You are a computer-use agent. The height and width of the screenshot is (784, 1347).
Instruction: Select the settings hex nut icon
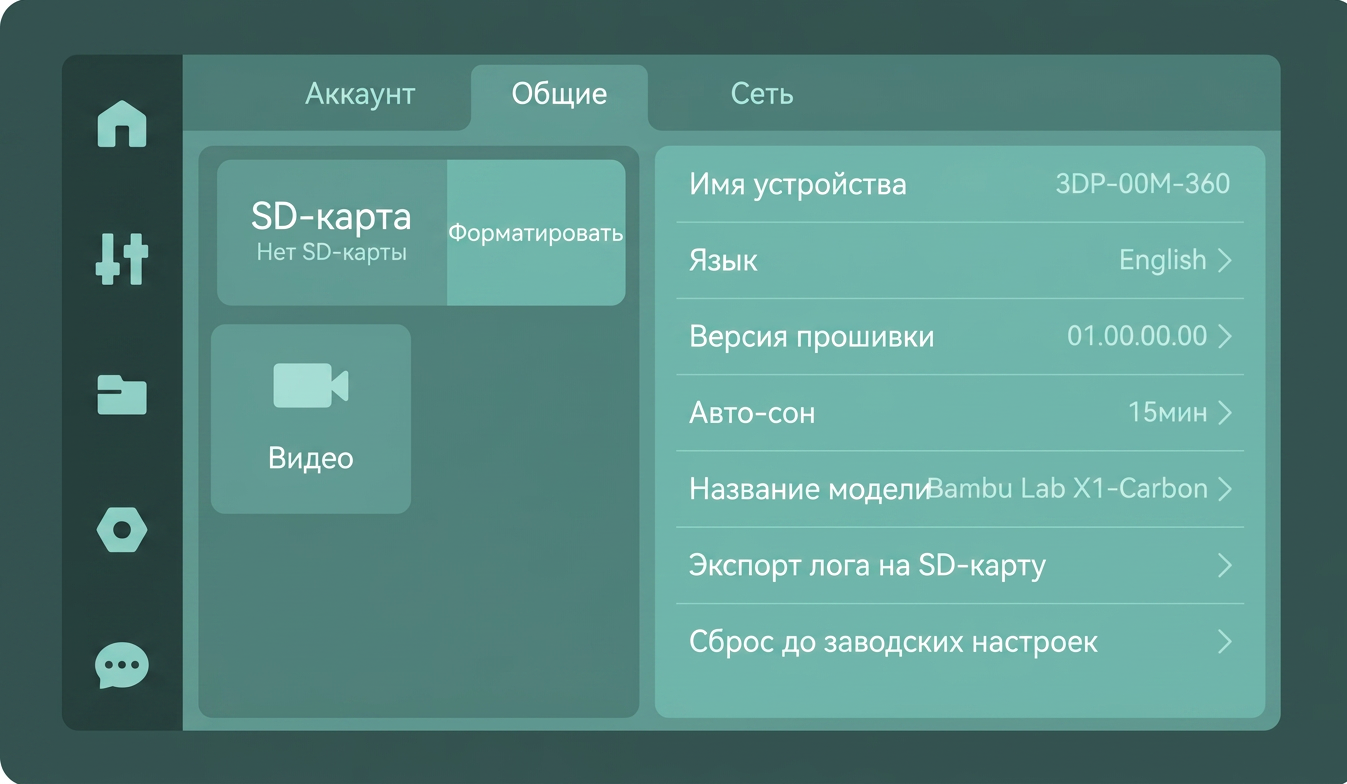pos(122,529)
